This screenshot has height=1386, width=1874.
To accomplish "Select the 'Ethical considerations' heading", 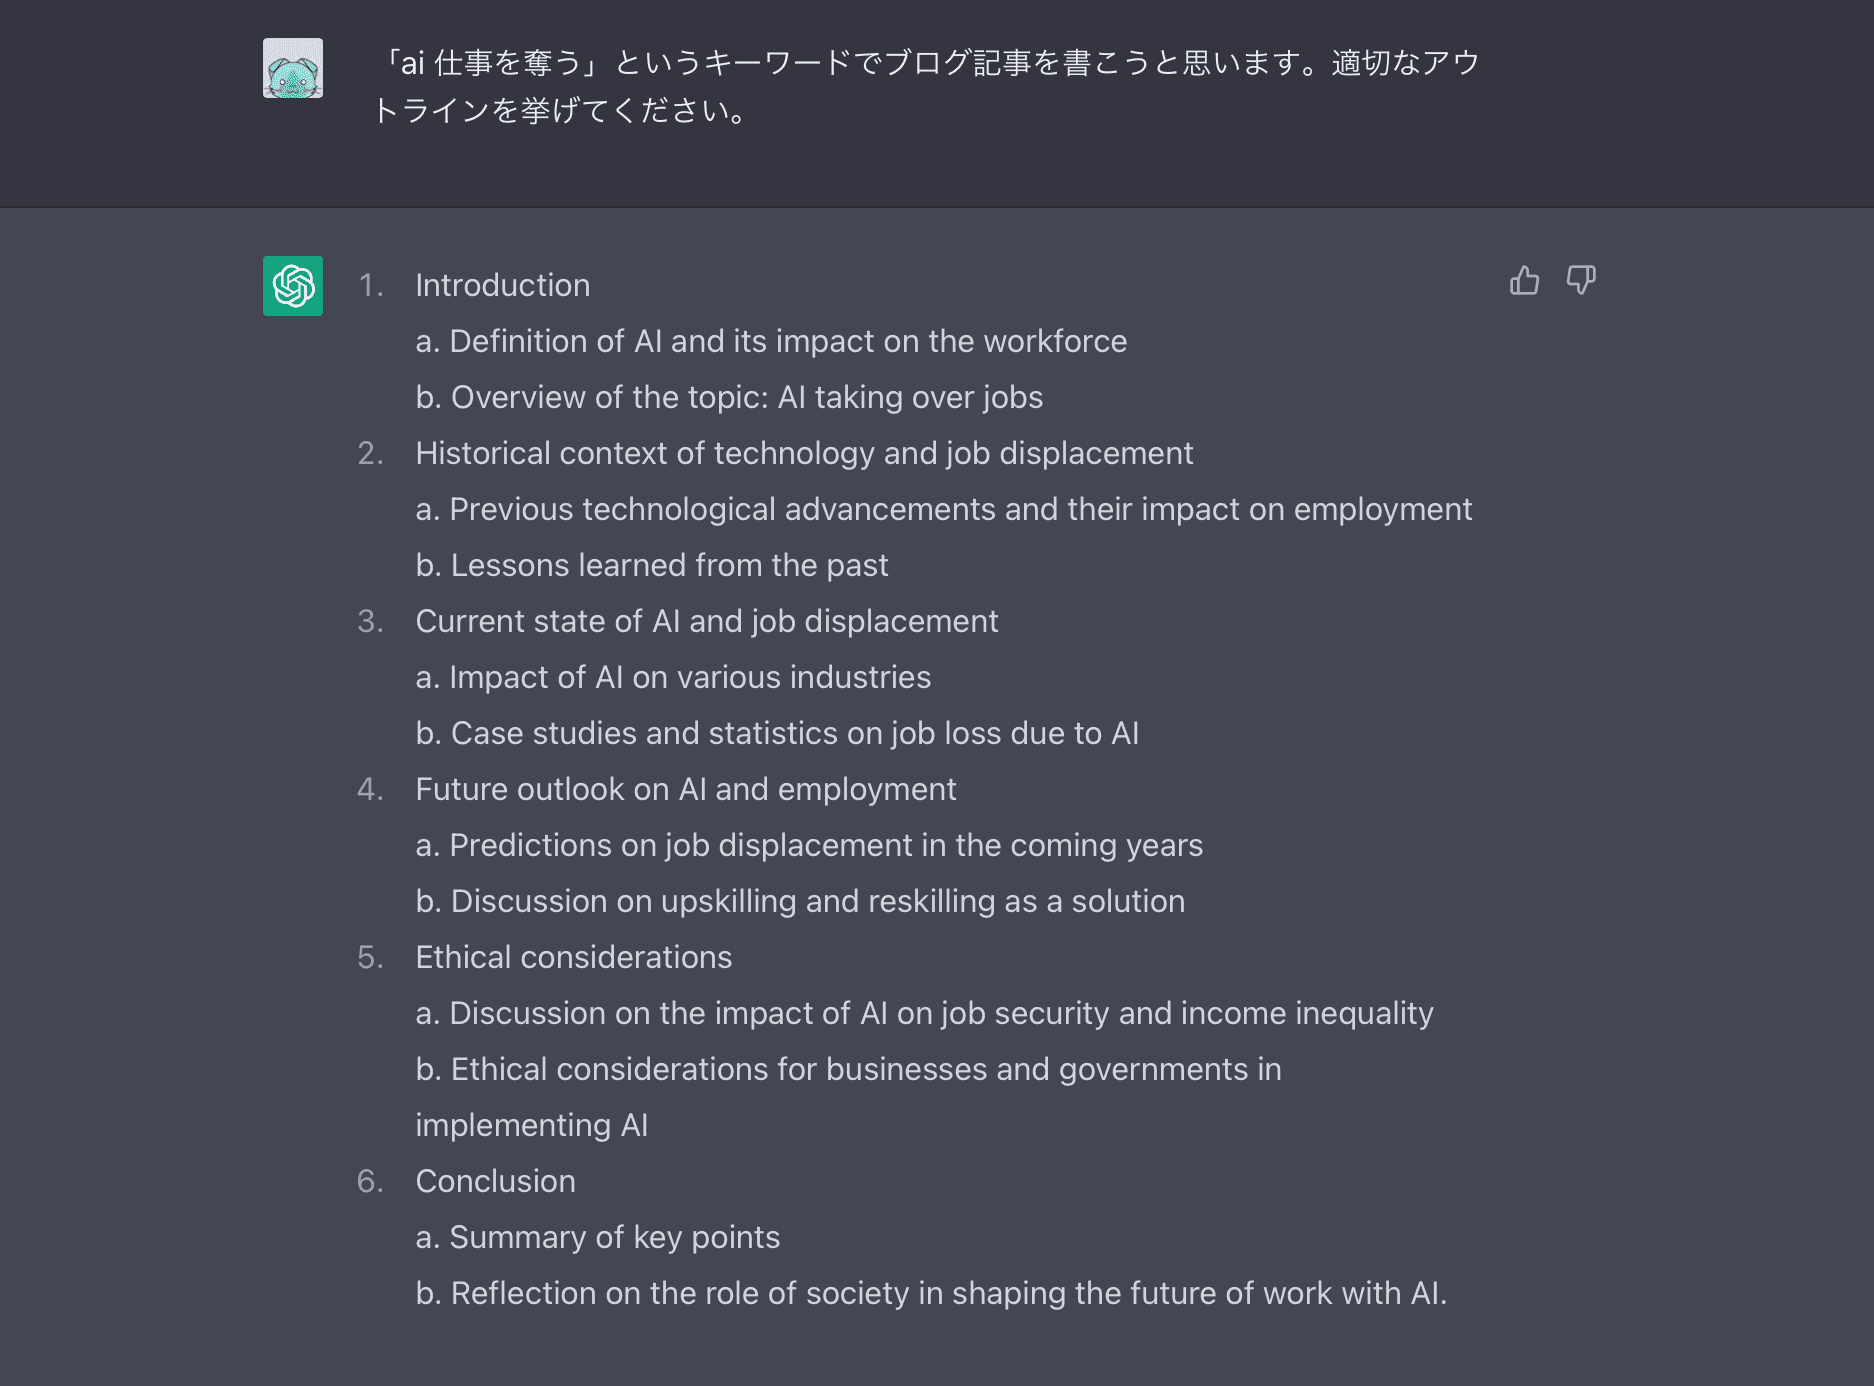I will click(574, 957).
